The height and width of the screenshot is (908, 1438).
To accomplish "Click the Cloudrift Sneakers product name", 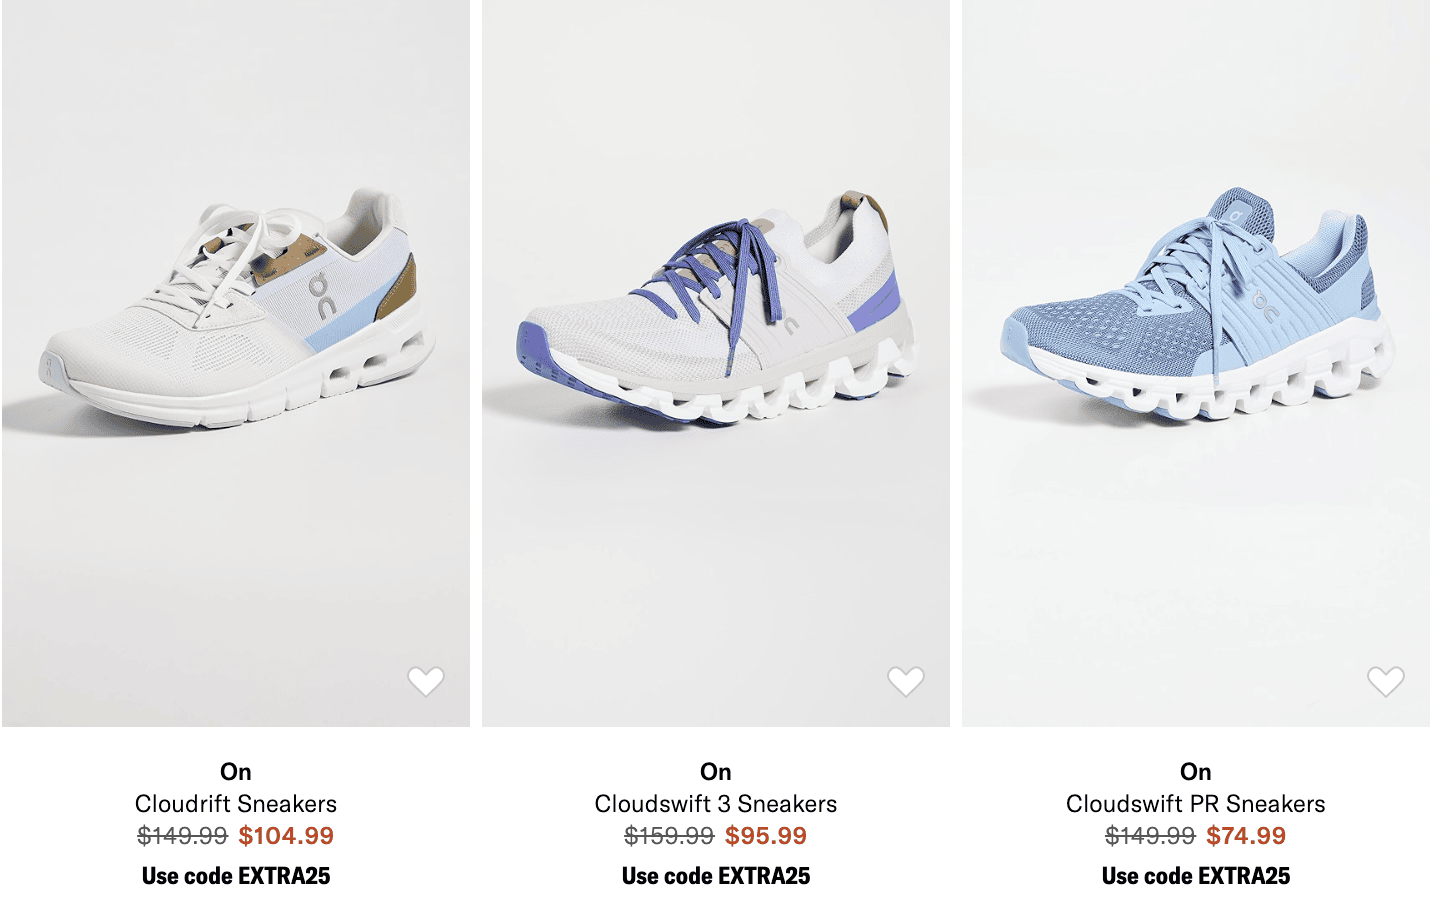I will (236, 804).
